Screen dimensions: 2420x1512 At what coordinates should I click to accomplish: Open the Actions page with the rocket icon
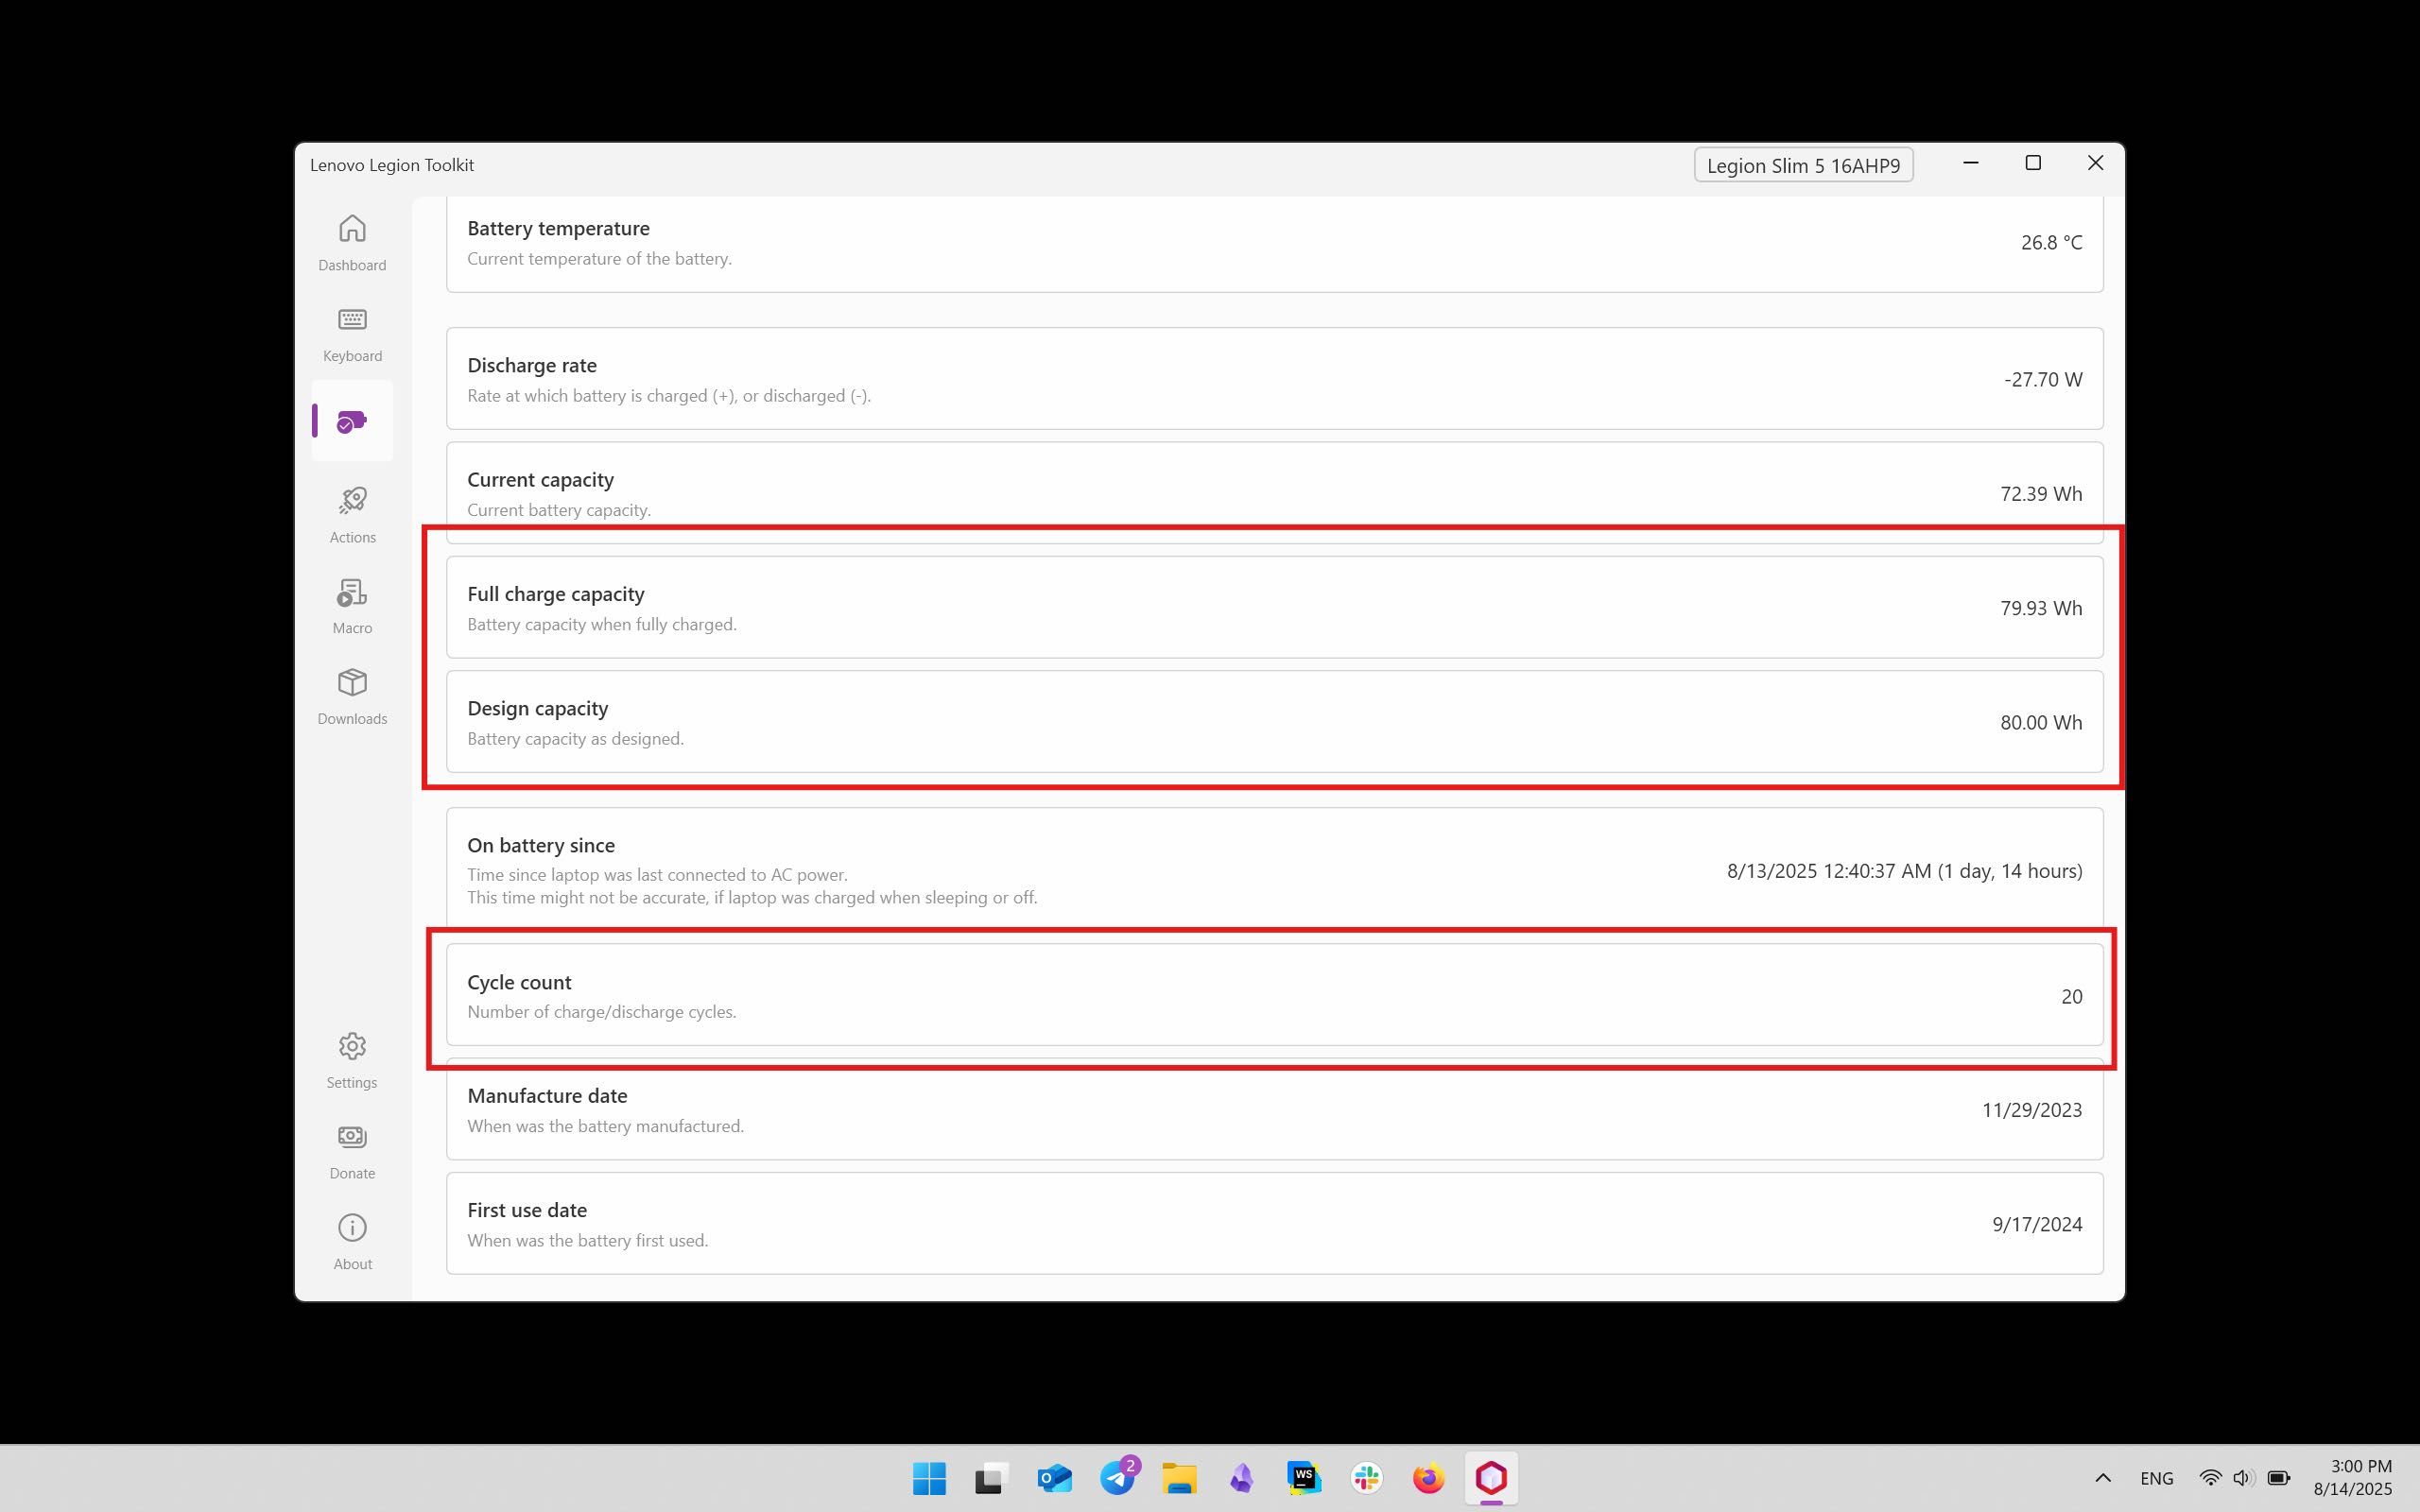(352, 515)
